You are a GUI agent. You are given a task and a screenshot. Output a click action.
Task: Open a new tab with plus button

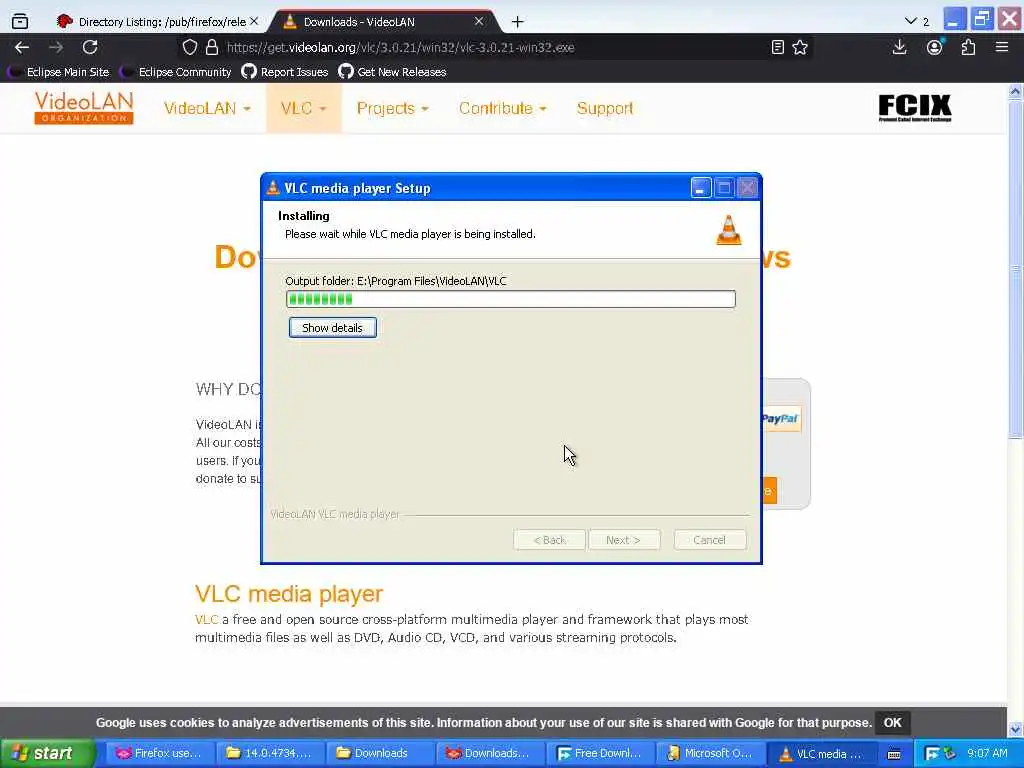[517, 22]
